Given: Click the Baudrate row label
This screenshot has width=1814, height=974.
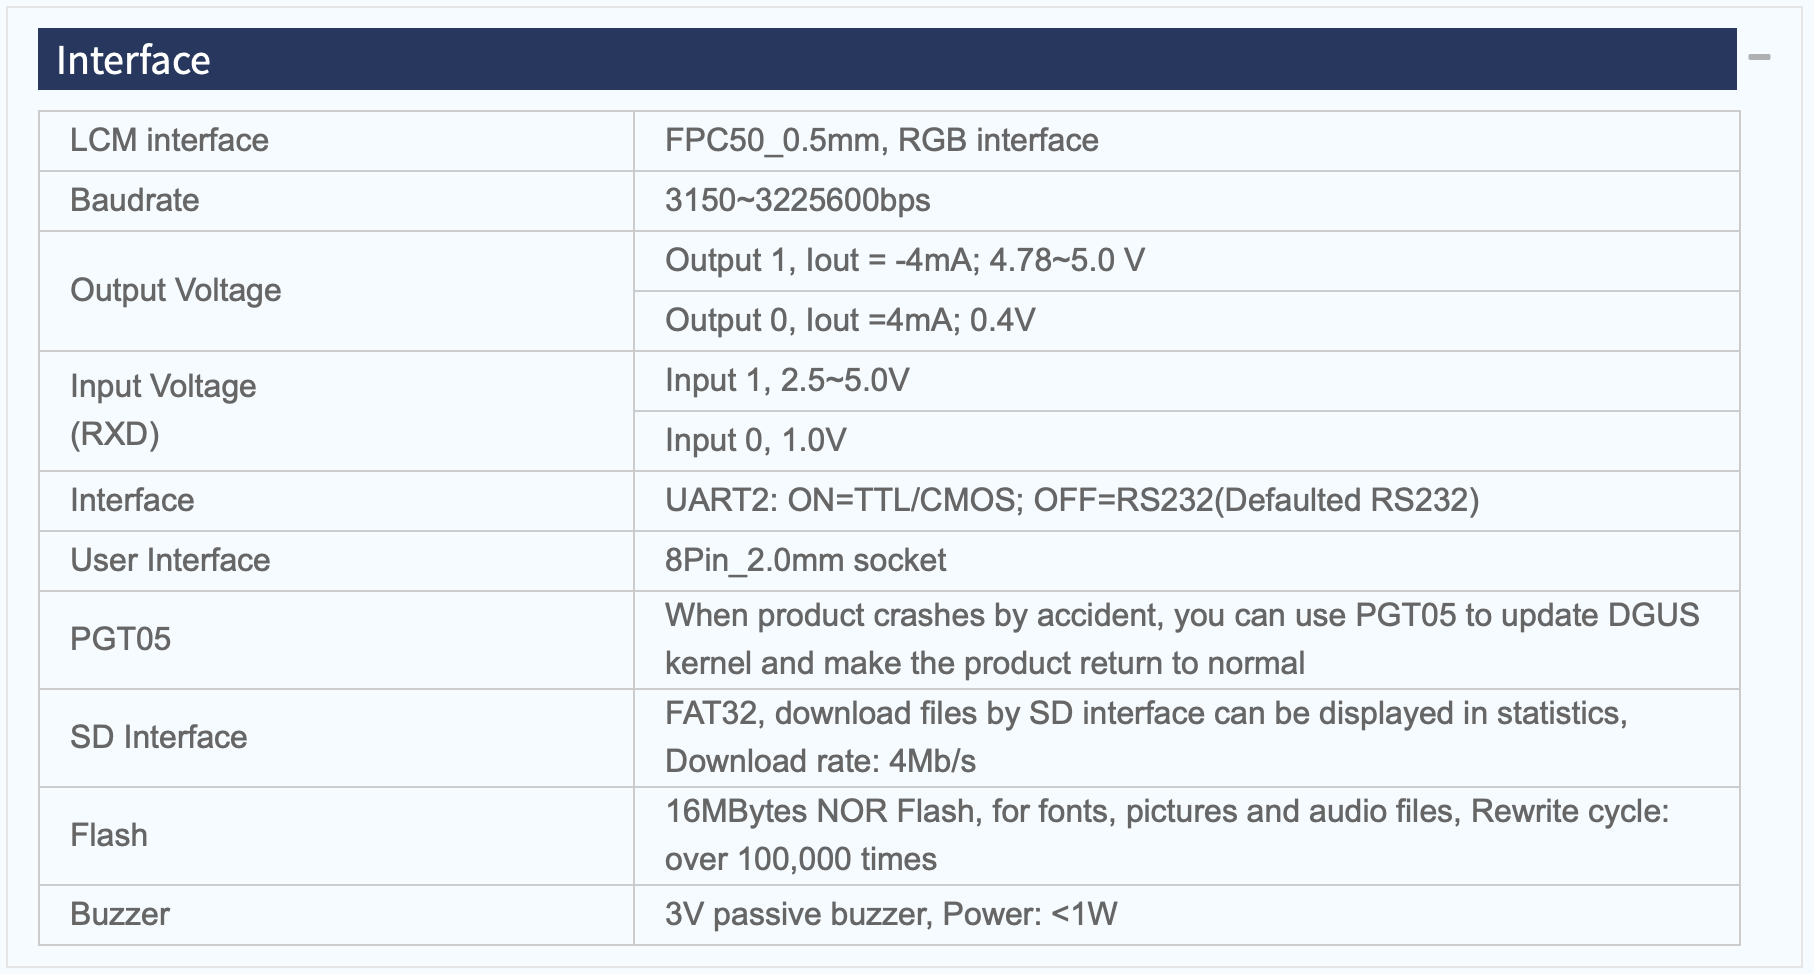Looking at the screenshot, I should tap(135, 200).
